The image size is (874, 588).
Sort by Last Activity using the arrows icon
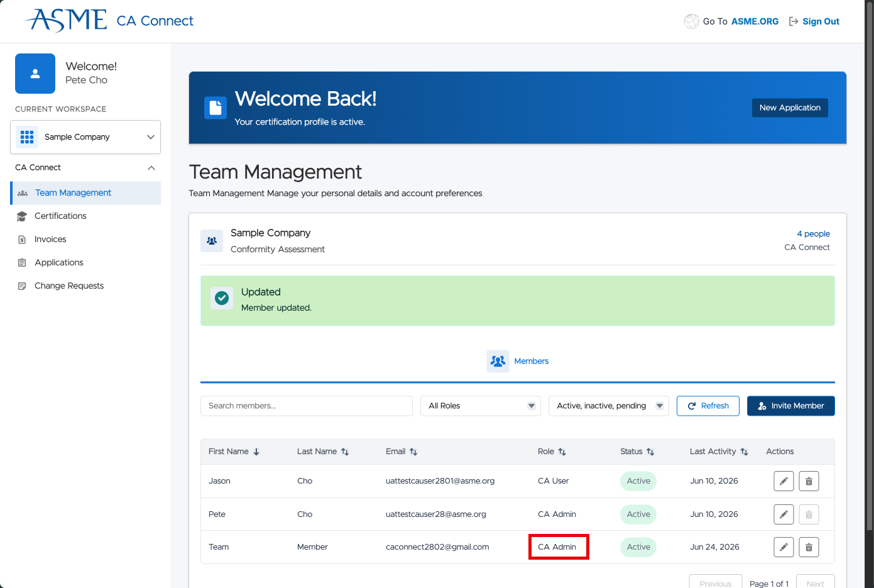pos(744,451)
